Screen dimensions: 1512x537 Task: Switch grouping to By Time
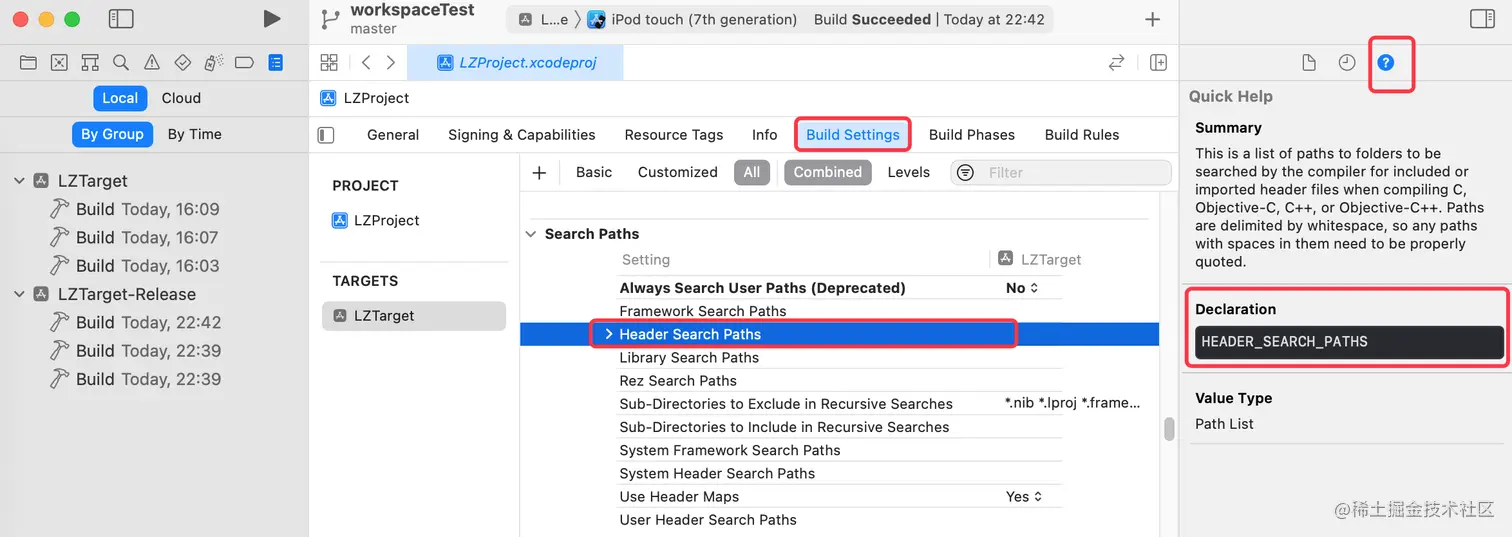(x=195, y=134)
